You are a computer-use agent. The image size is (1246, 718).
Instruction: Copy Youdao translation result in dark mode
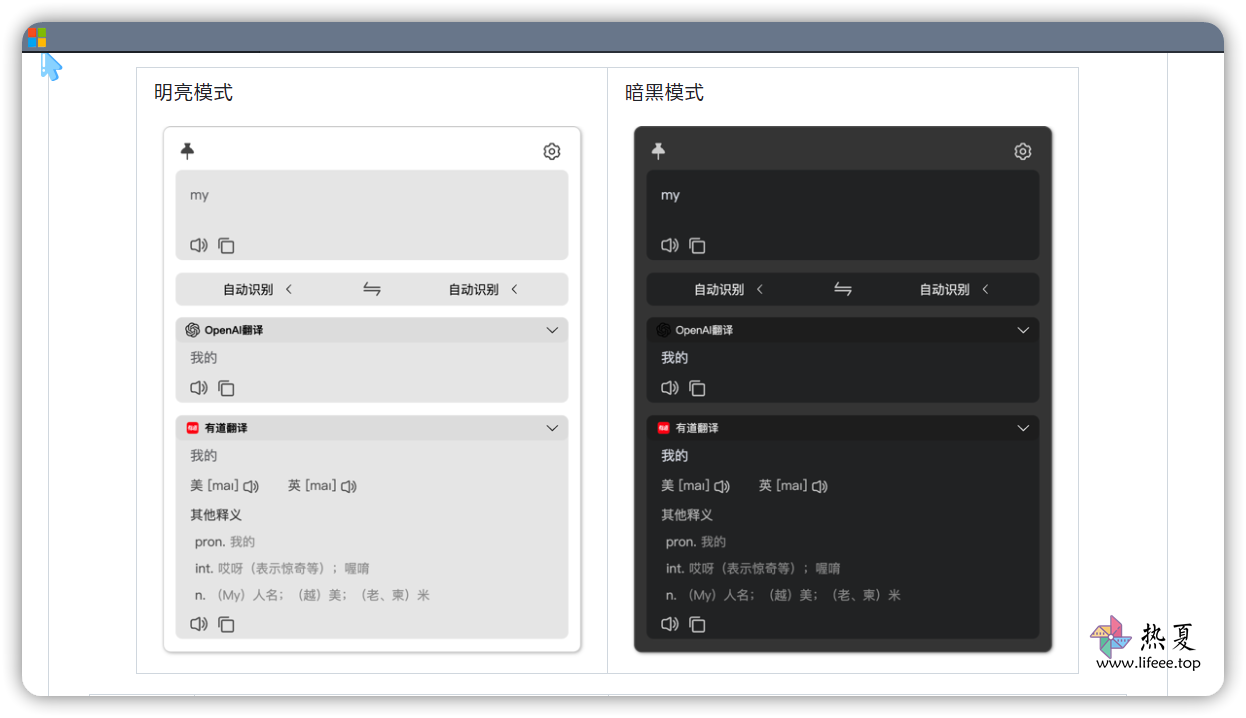click(698, 624)
